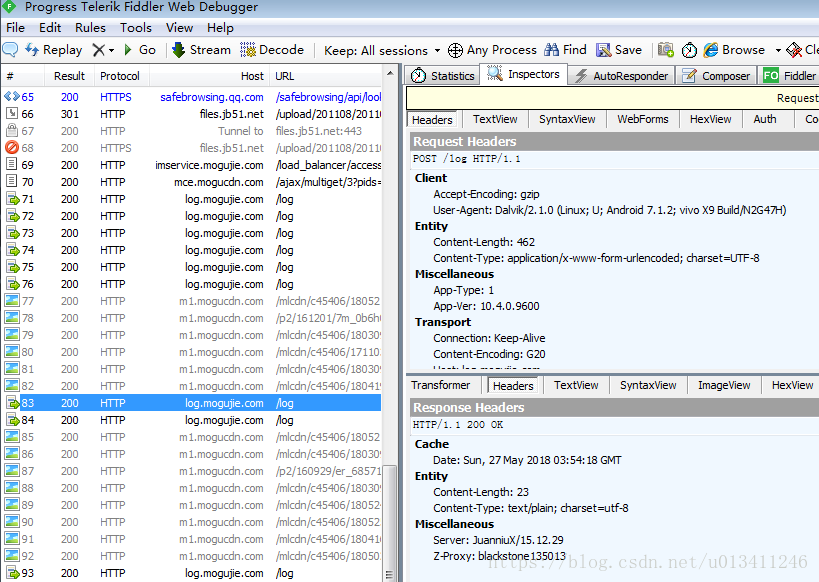The image size is (819, 582).
Task: Select request WebForms tab
Action: click(642, 119)
